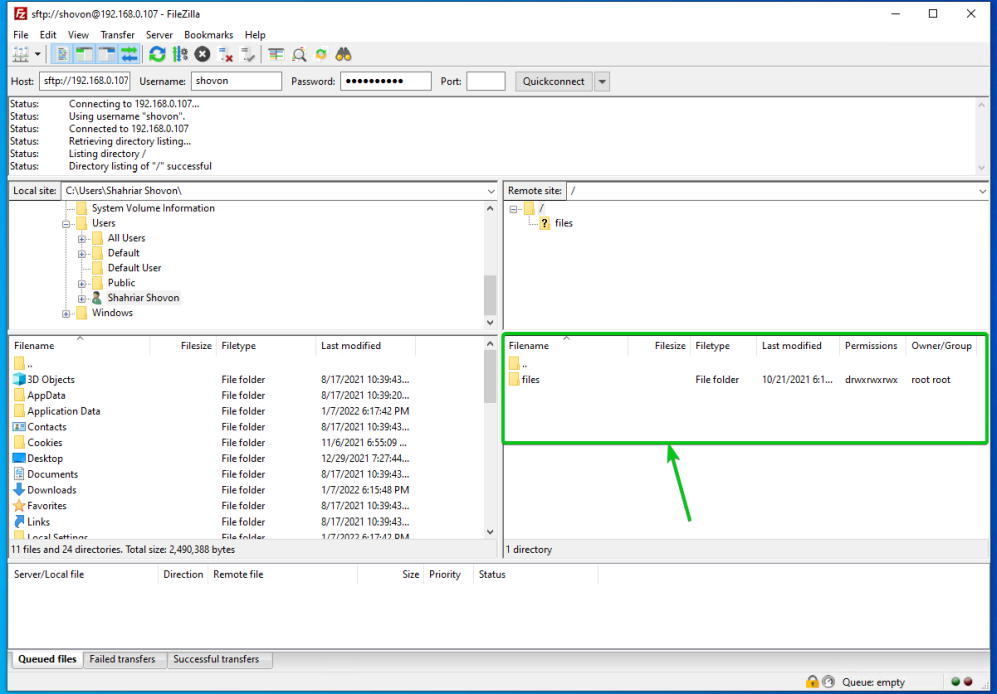Open the Remote site path dropdown
Viewport: 997px width, 694px height.
[x=981, y=191]
